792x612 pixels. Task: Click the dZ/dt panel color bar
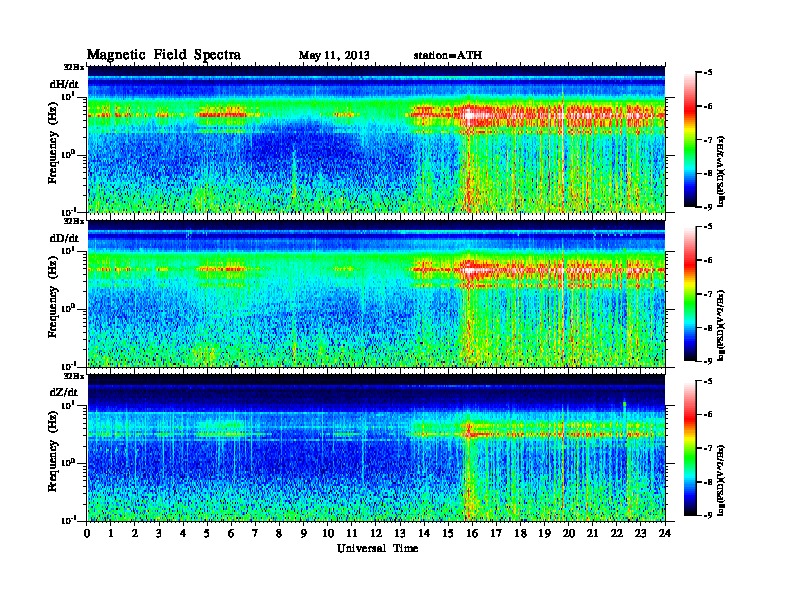tap(690, 448)
